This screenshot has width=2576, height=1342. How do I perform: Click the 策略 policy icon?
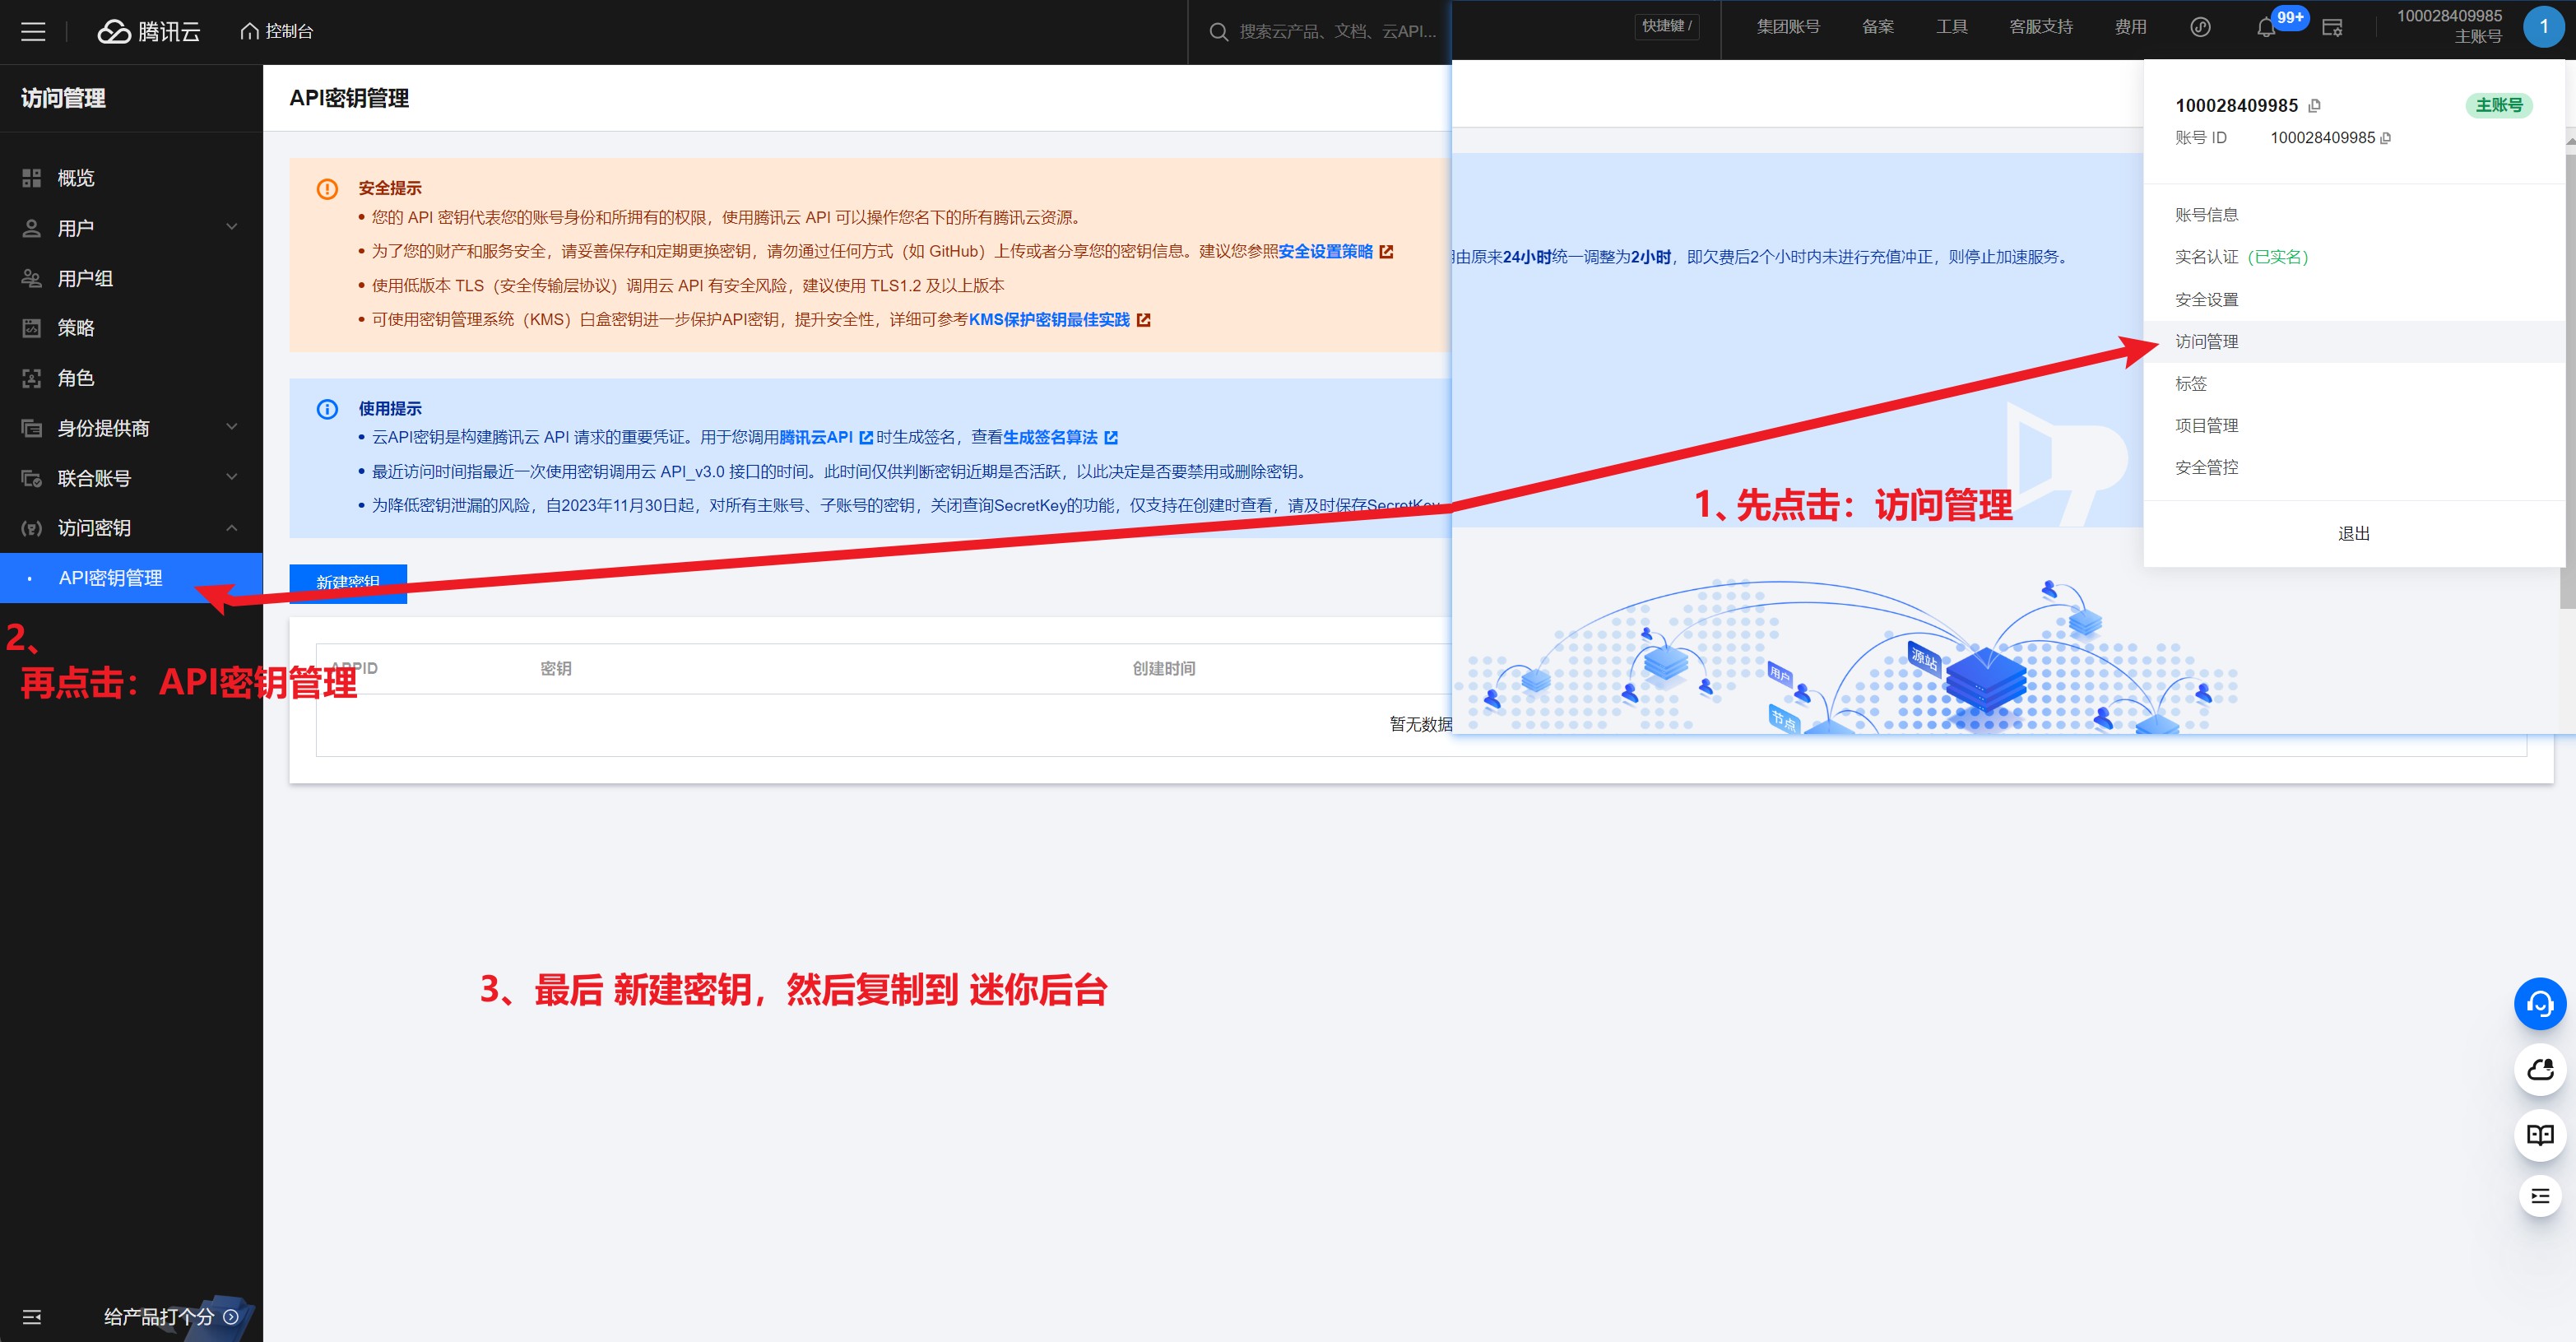tap(32, 328)
